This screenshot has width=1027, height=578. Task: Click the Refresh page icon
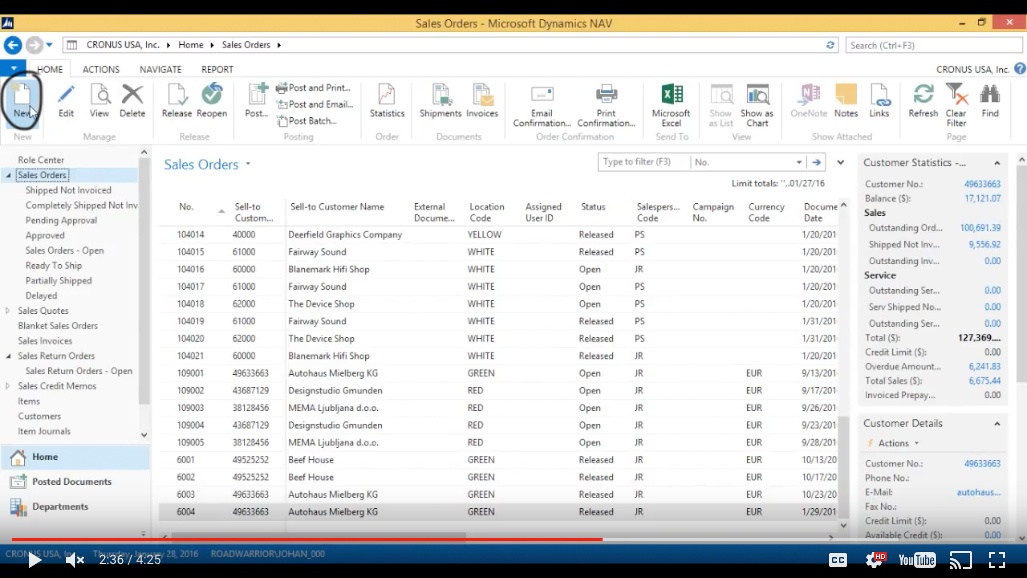tap(923, 100)
